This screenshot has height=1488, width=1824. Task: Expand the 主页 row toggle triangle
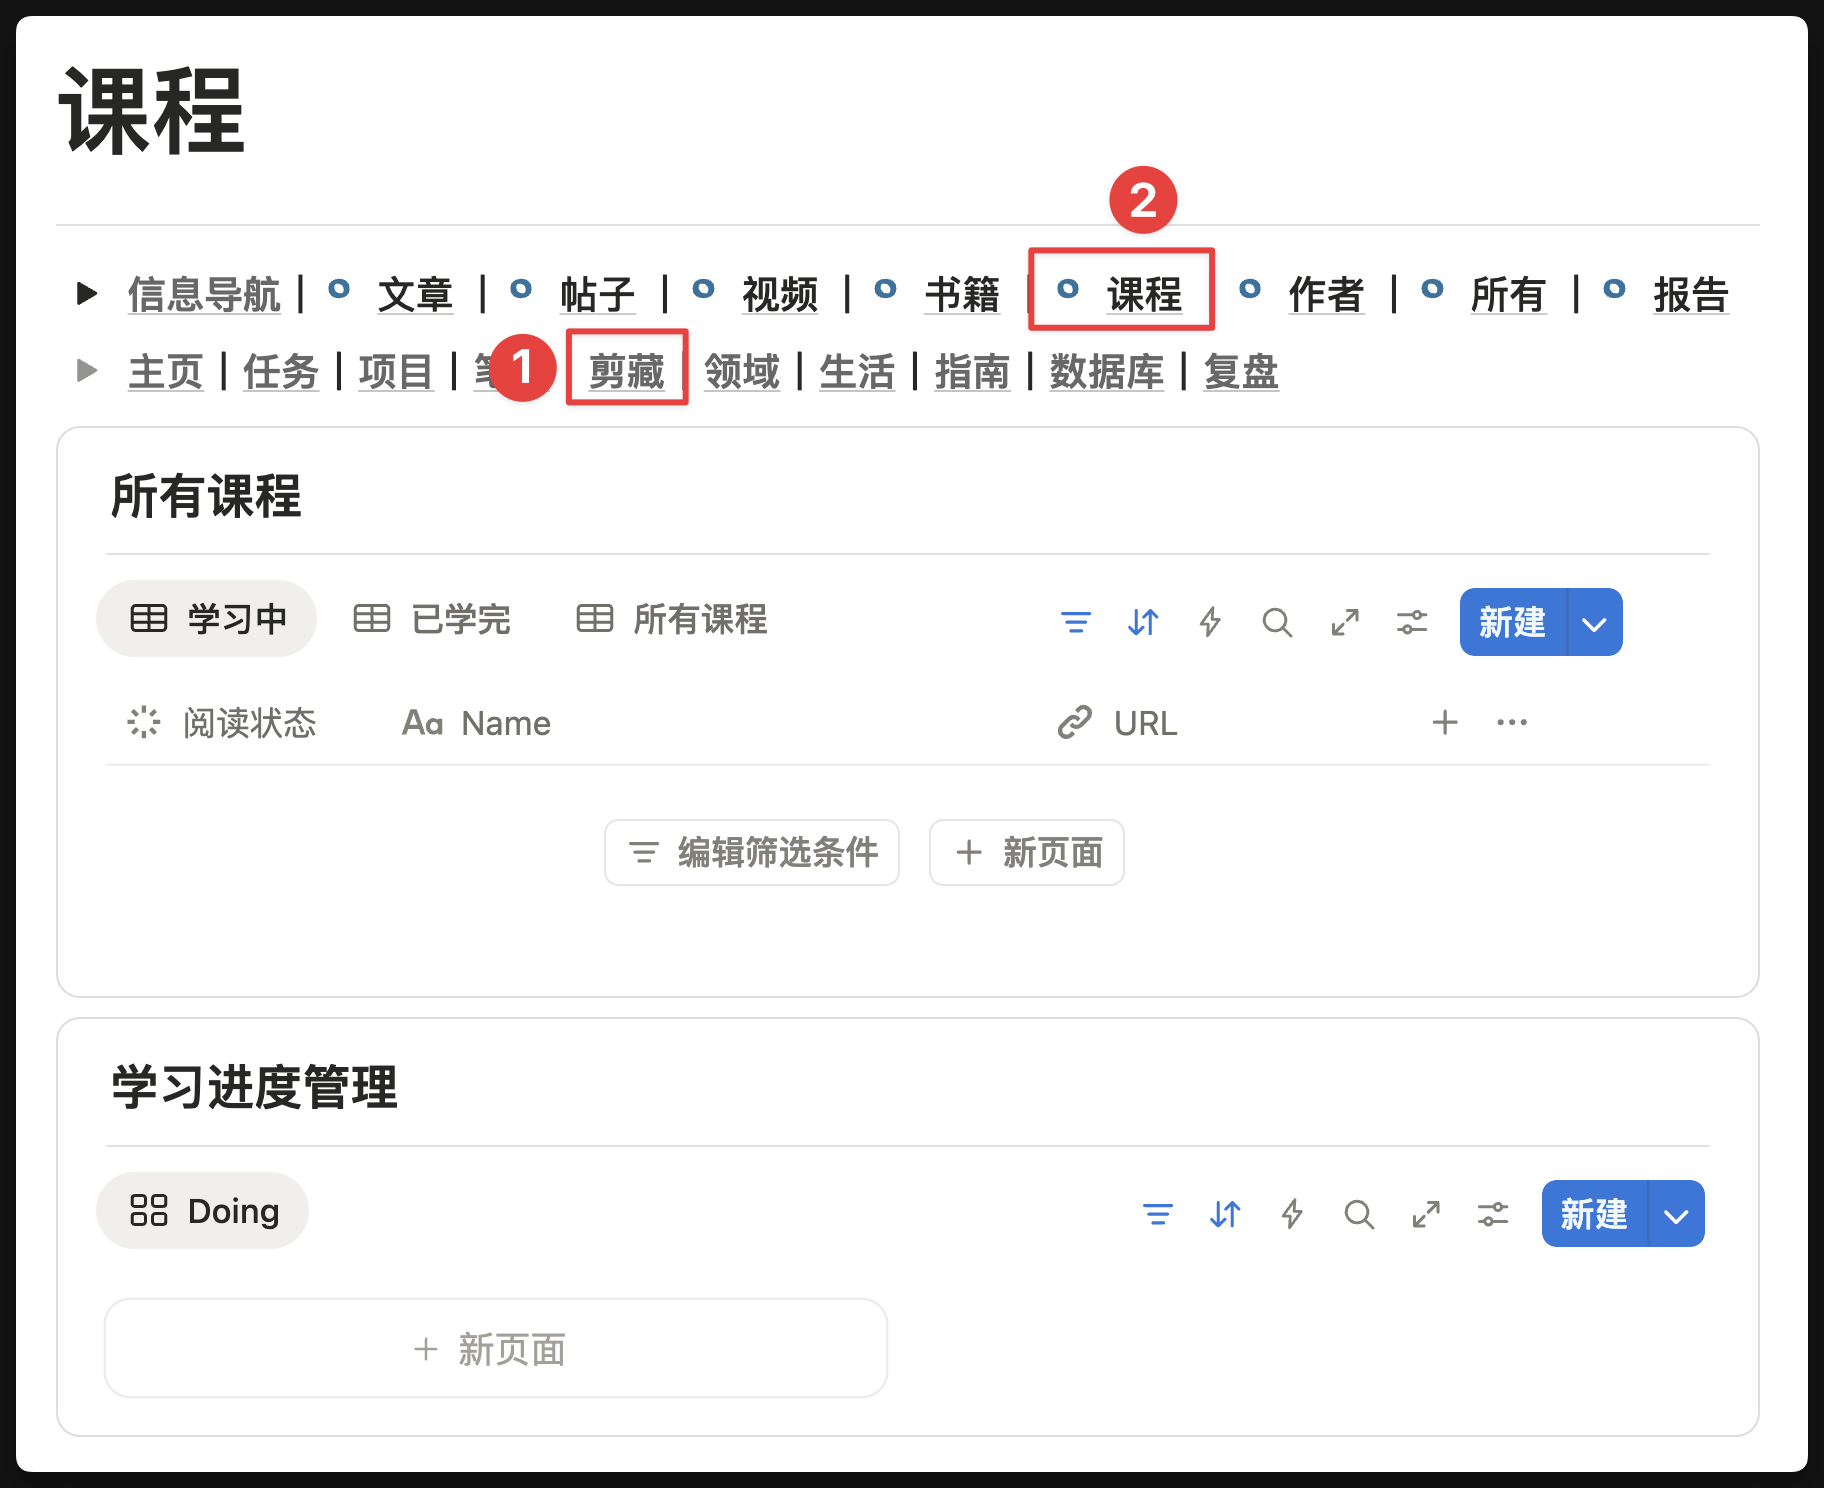(x=87, y=371)
